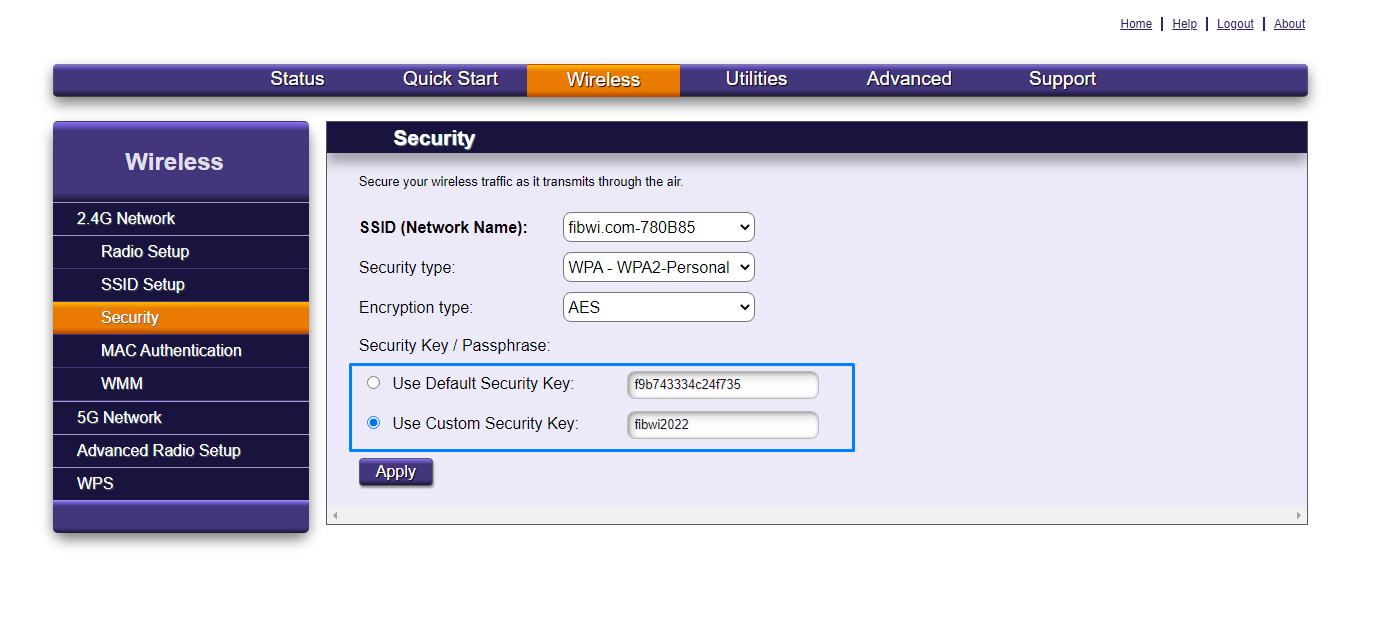Select the Security sidebar item

coord(181,318)
